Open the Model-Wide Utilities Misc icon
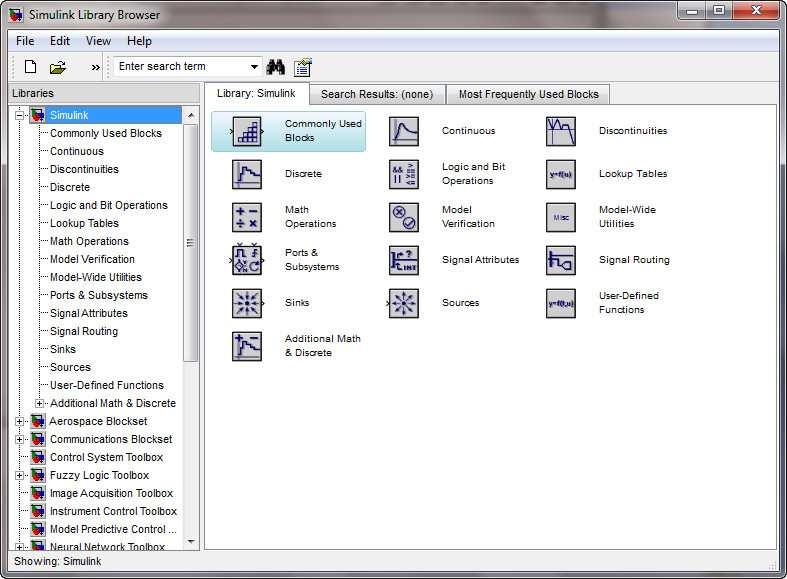 (561, 217)
